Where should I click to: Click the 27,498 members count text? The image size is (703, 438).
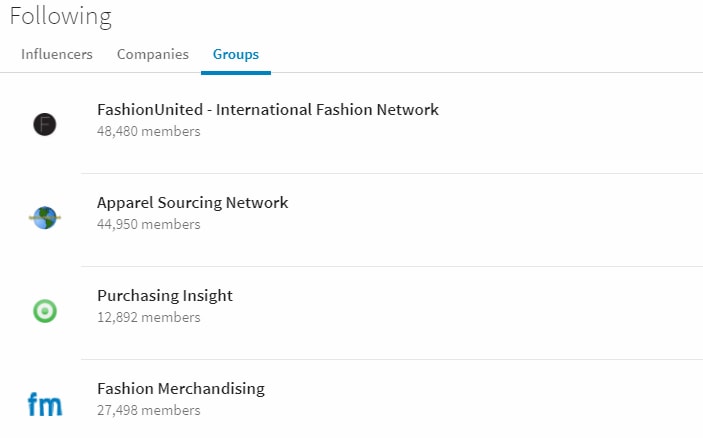[149, 410]
